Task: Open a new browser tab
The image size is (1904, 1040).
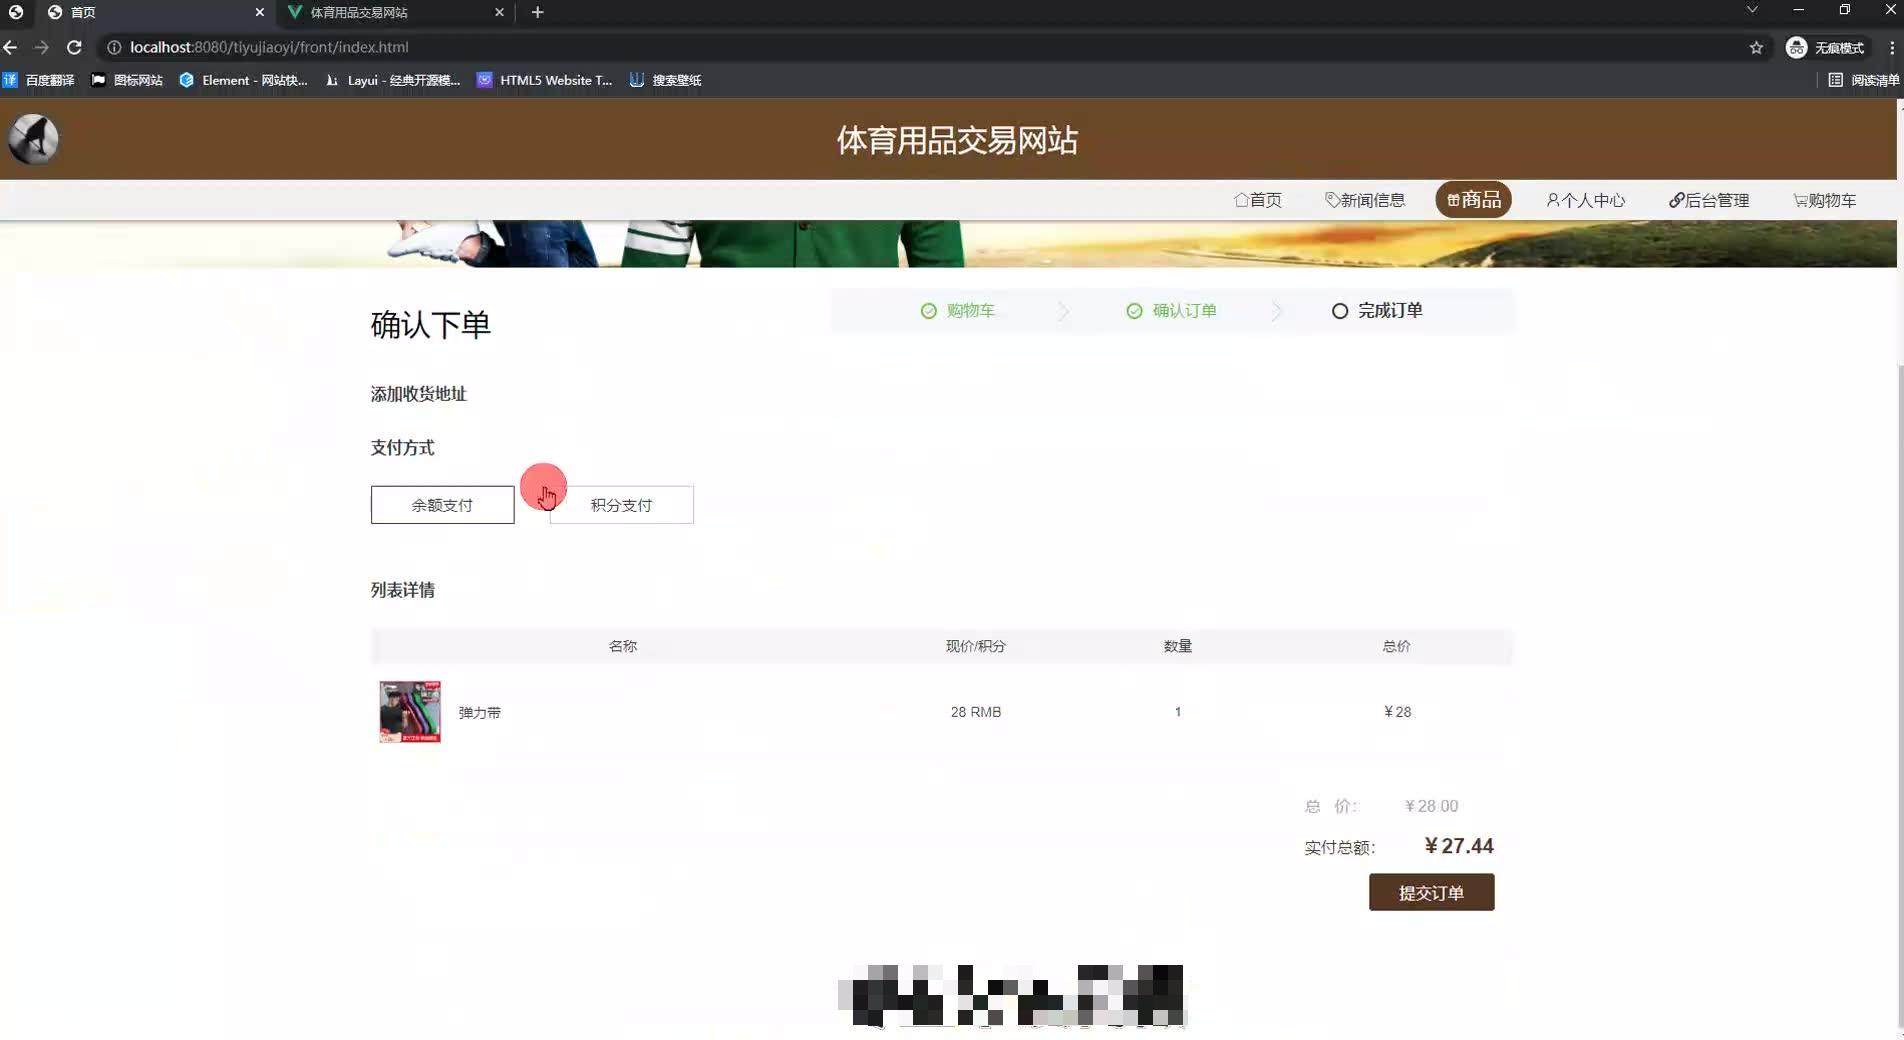Action: [x=537, y=12]
